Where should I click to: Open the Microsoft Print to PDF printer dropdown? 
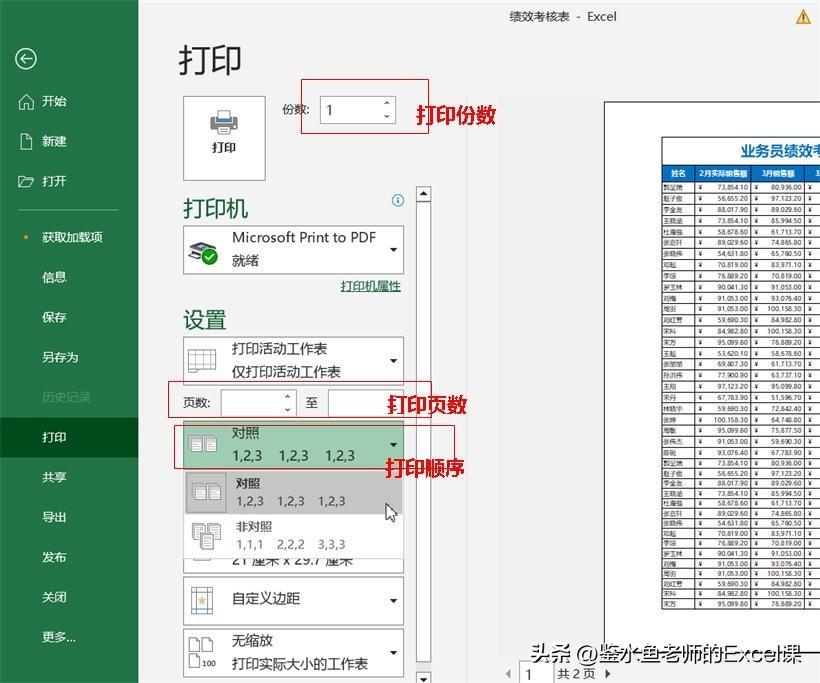[x=293, y=250]
